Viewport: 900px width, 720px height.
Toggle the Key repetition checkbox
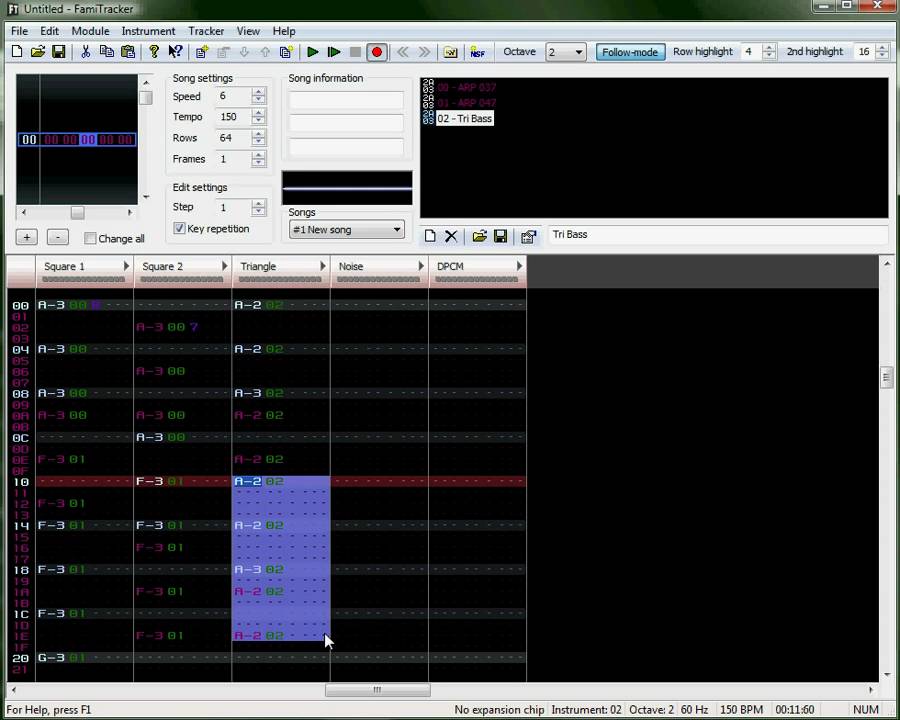point(179,229)
